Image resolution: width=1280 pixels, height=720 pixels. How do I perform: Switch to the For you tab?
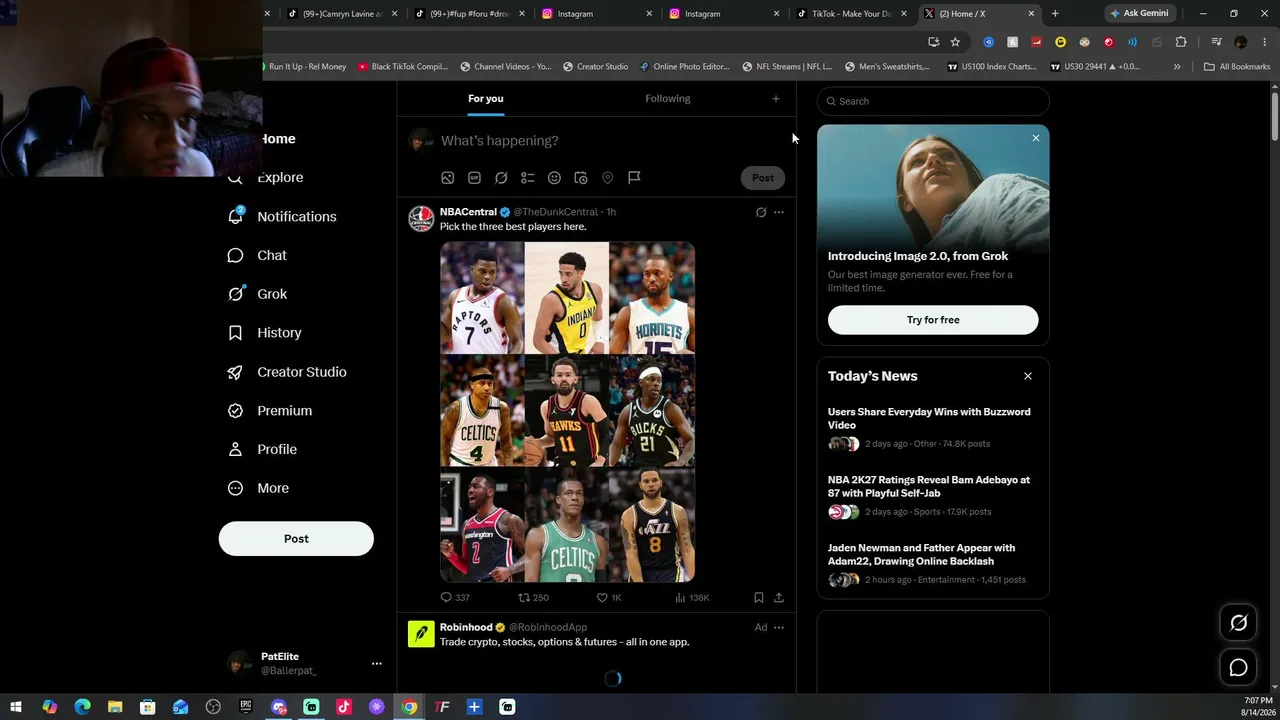(x=486, y=99)
